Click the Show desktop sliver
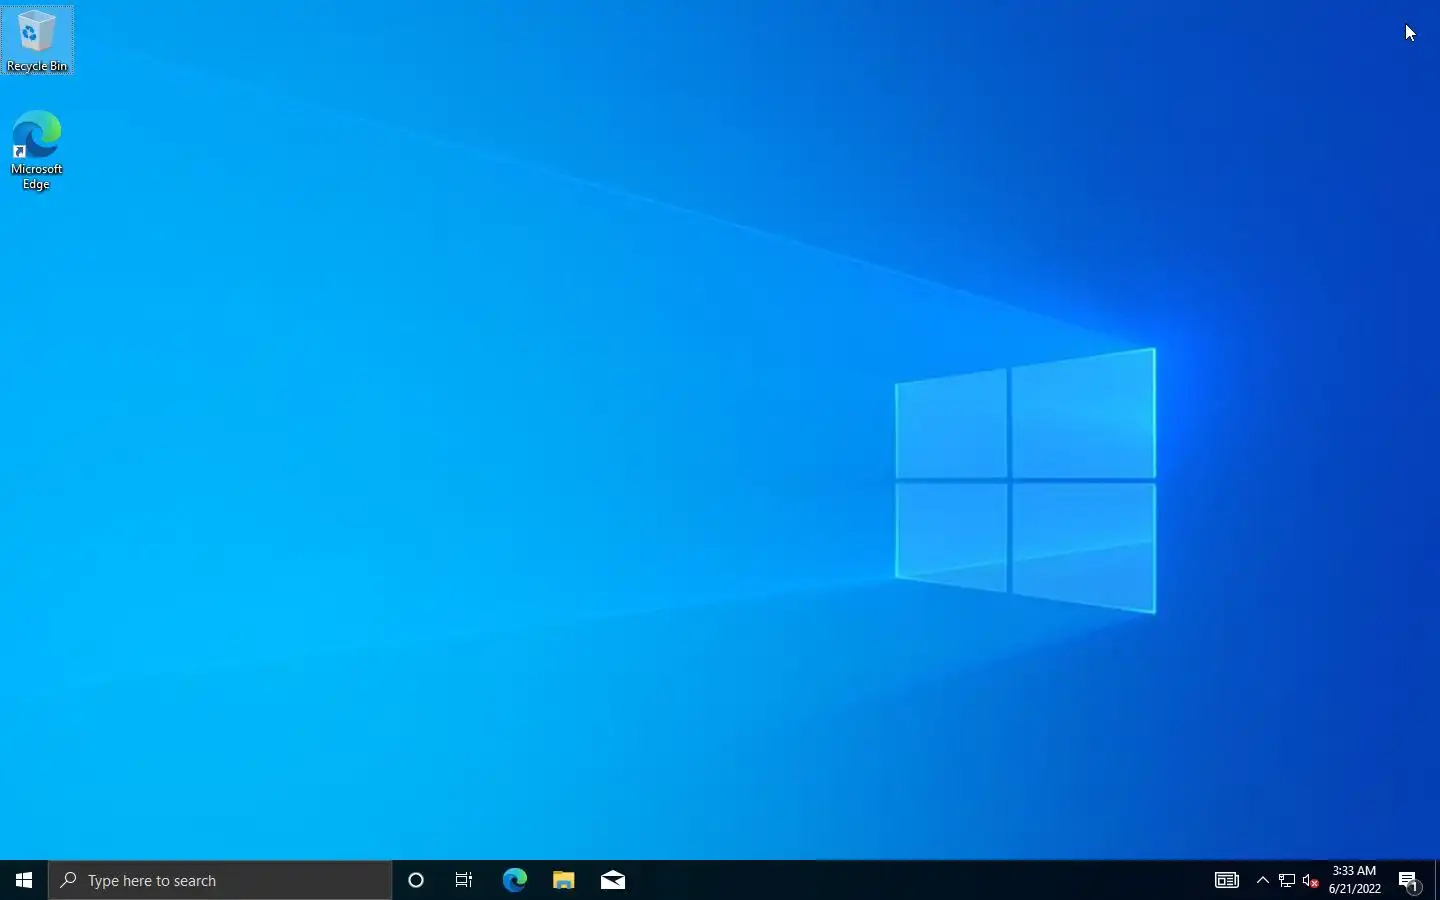The height and width of the screenshot is (900, 1440). [x=1437, y=880]
